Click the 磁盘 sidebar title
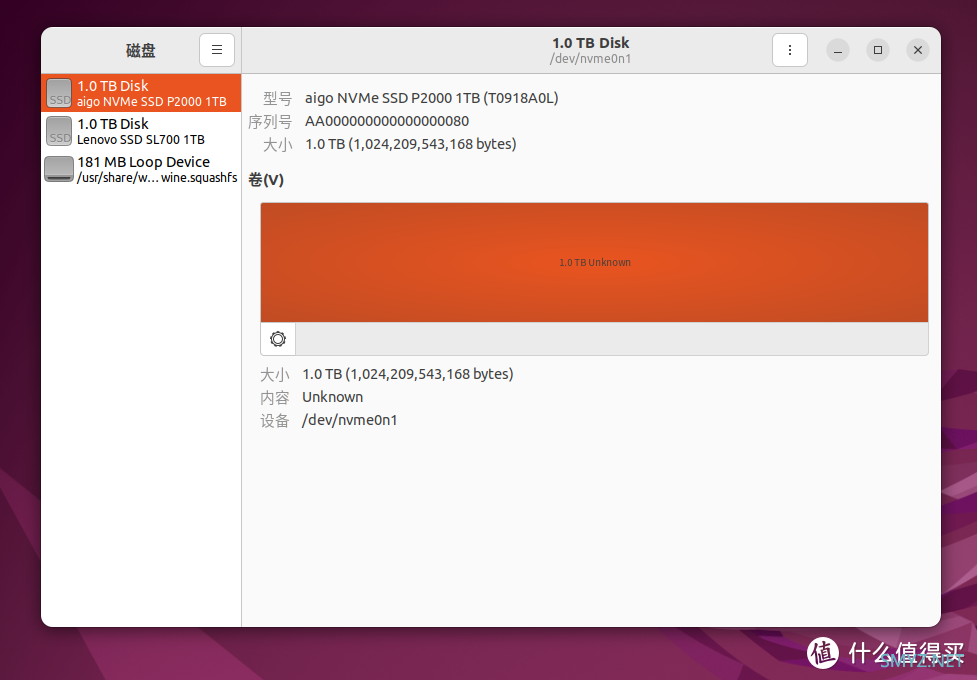 point(141,50)
